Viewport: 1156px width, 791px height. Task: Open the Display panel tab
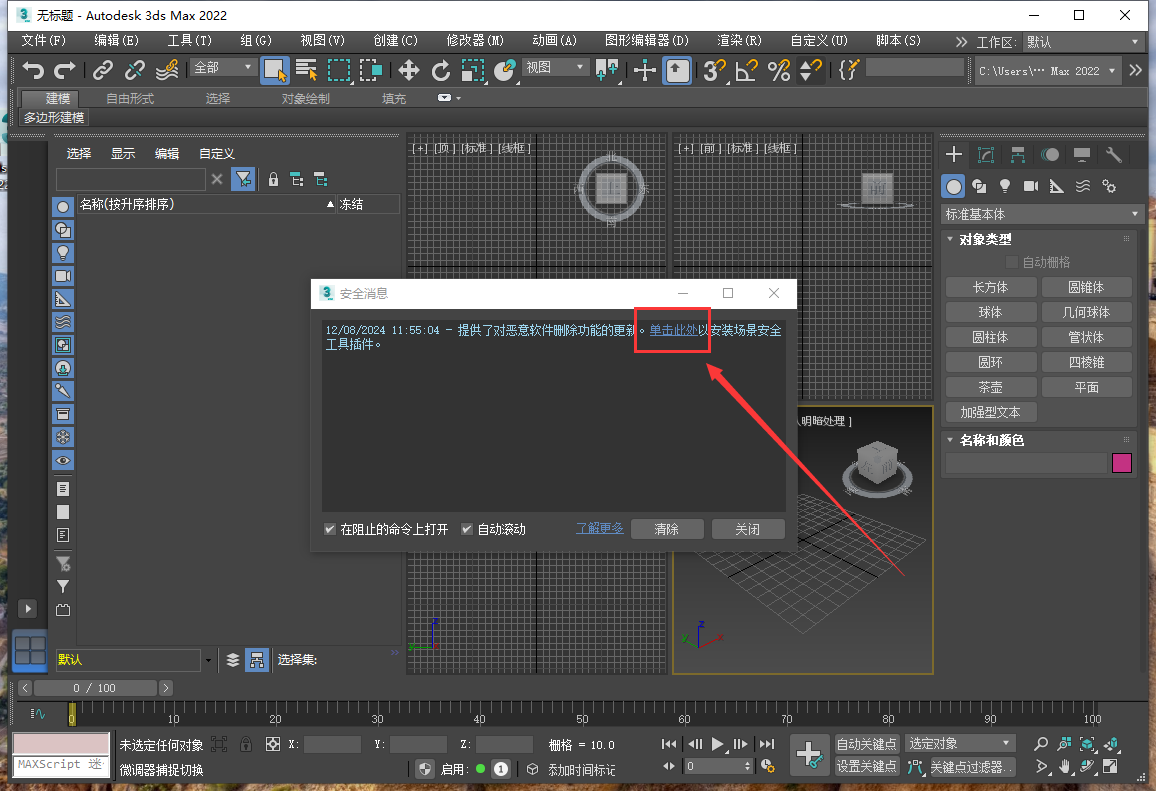click(1082, 154)
